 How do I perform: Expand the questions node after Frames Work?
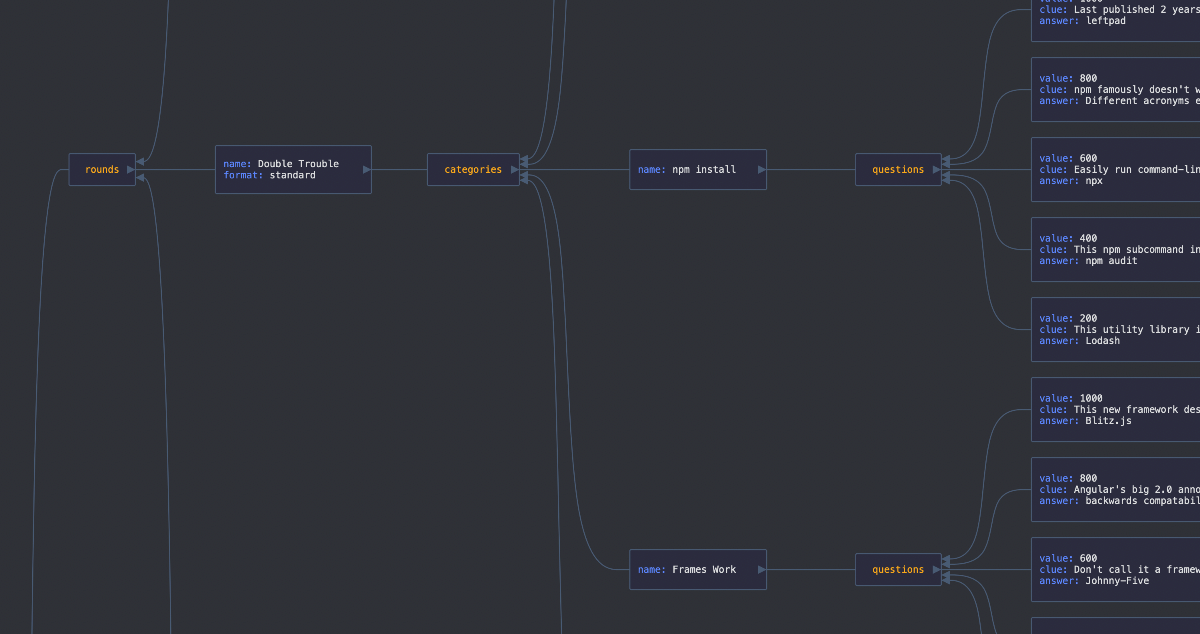897,570
